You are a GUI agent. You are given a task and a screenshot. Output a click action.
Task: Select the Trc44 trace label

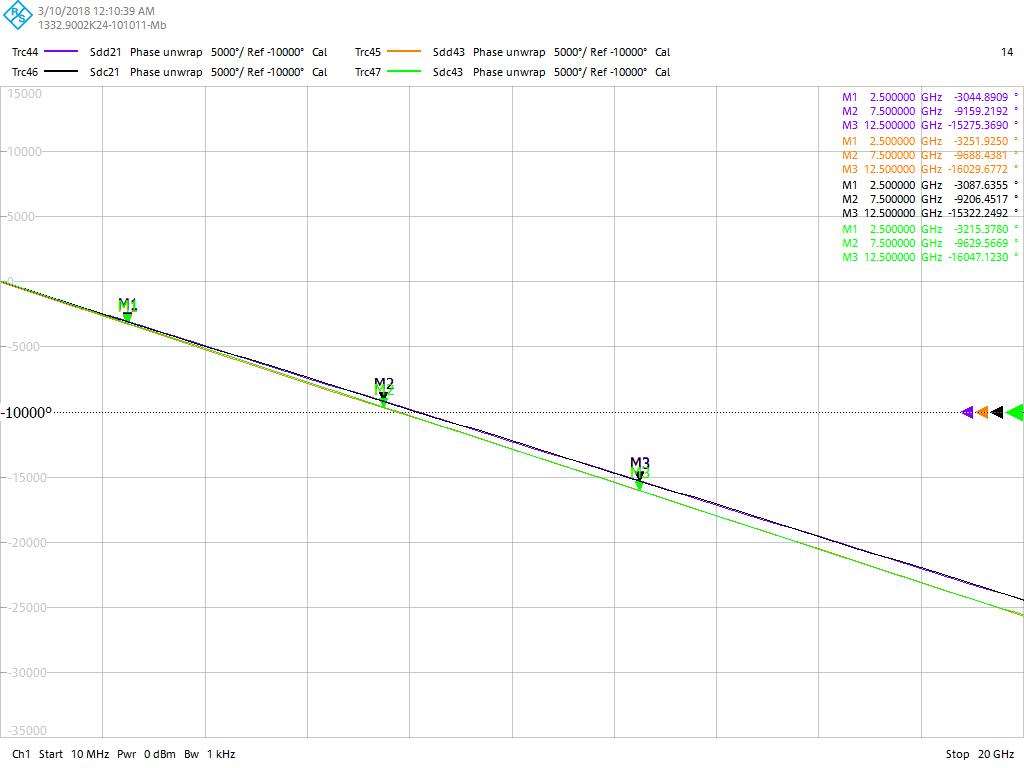(26, 52)
